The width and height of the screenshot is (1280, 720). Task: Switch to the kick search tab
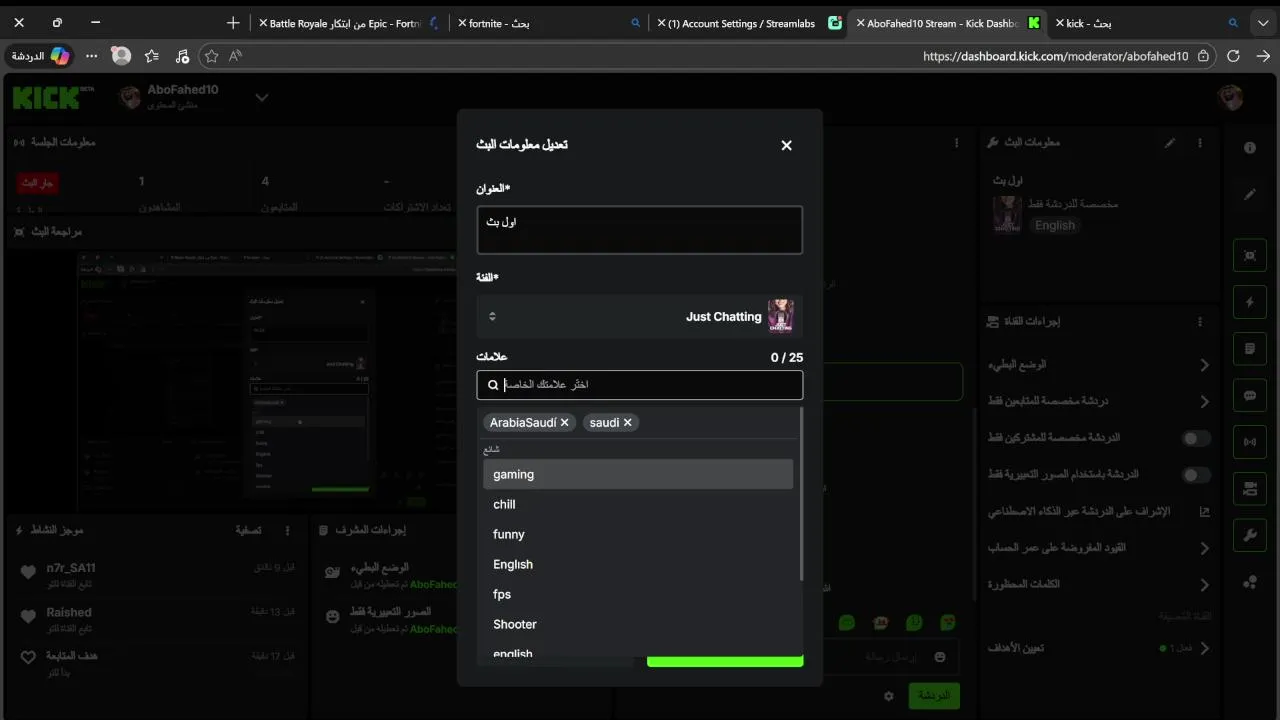pos(1148,23)
